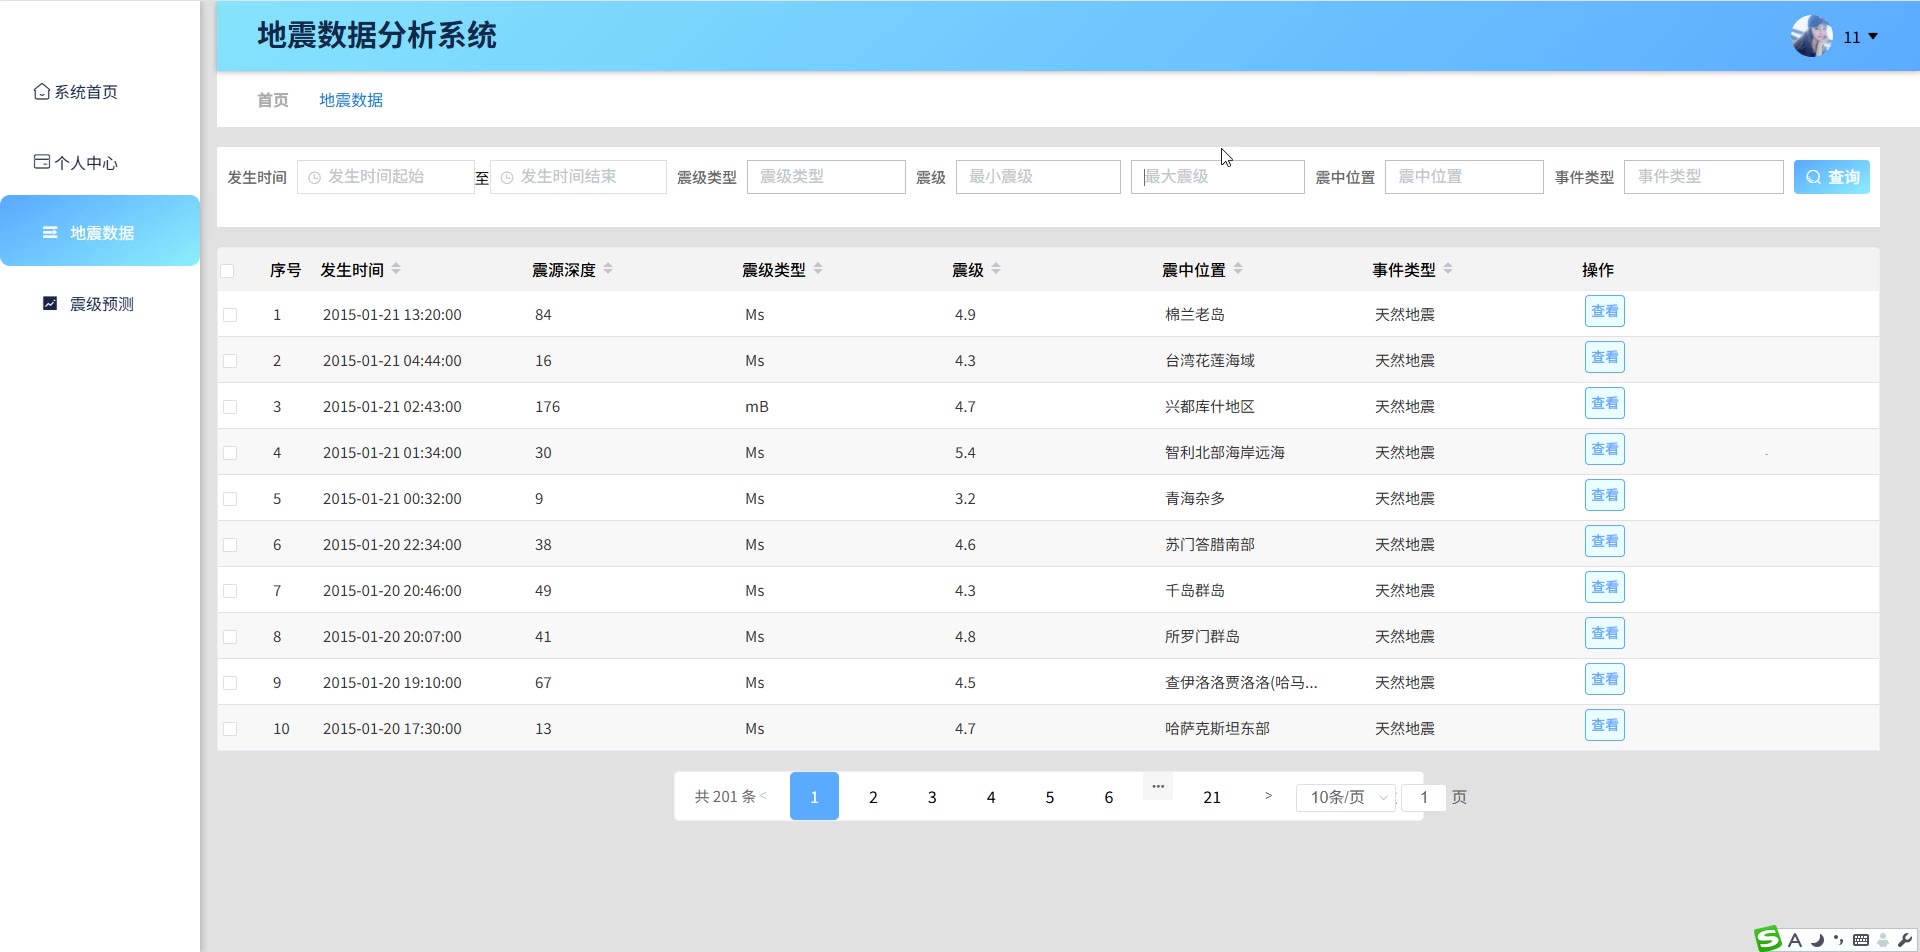Check the checkbox for row 1 棉兰老岛
Viewport: 1920px width, 952px height.
tap(230, 315)
